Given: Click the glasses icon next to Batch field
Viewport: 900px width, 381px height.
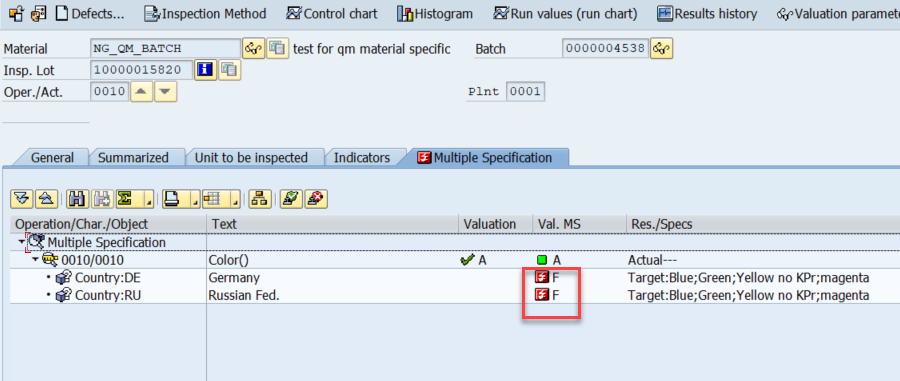Looking at the screenshot, I should point(661,49).
